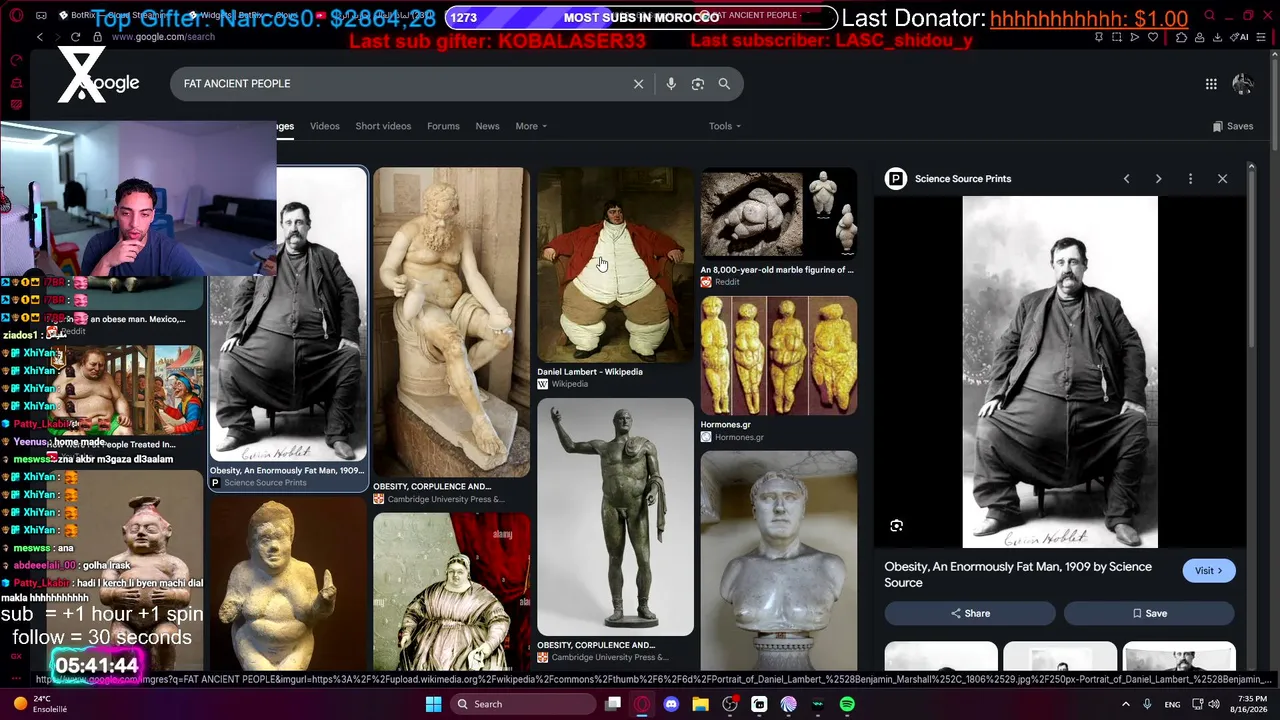This screenshot has height=720, width=1280.
Task: Open Google Lens image search
Action: tap(698, 84)
